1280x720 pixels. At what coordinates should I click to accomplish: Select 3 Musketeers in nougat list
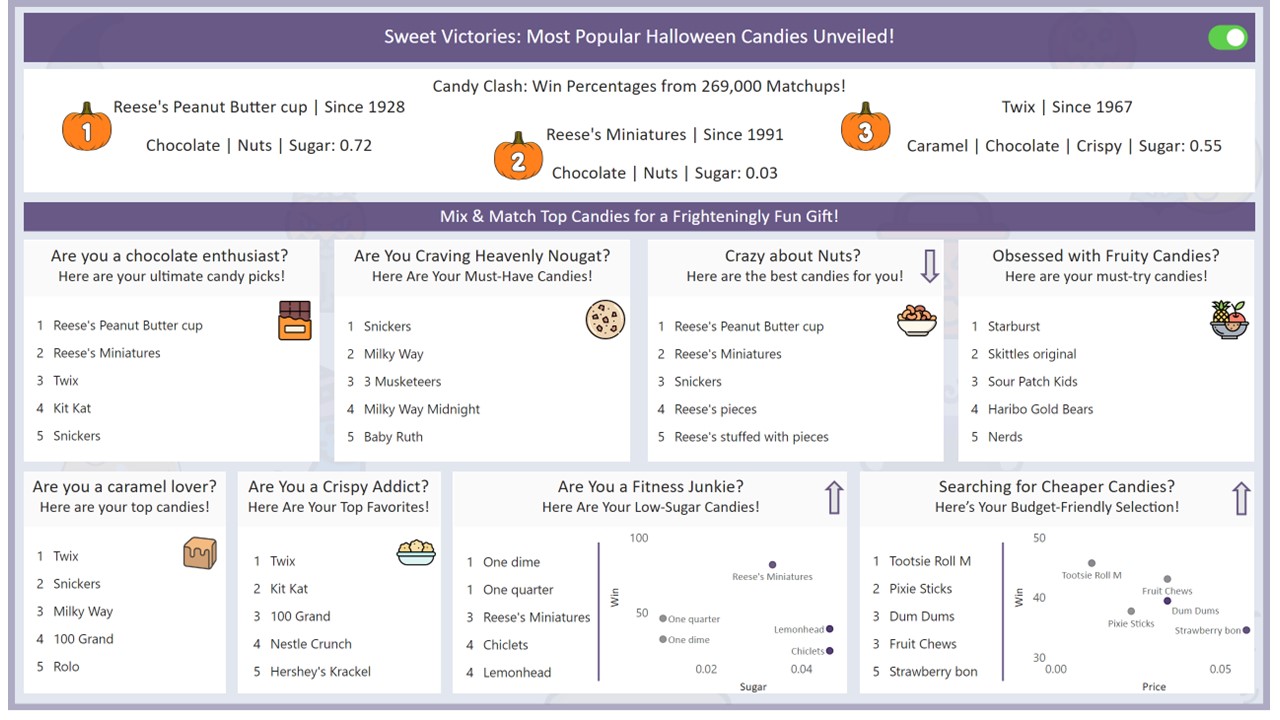[402, 381]
